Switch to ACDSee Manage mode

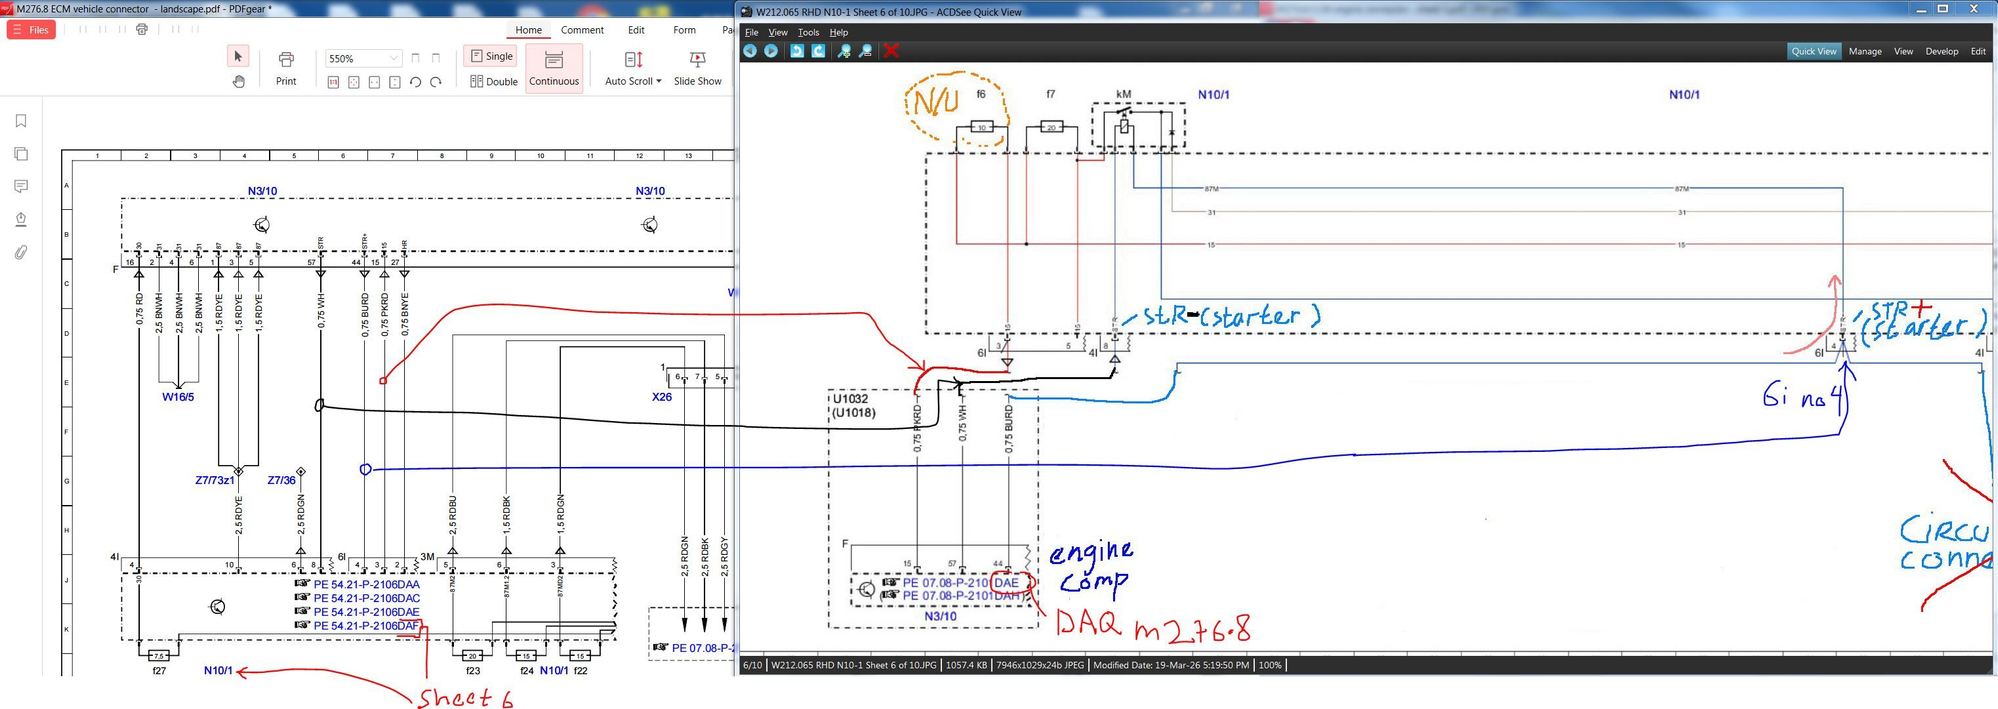(1864, 51)
